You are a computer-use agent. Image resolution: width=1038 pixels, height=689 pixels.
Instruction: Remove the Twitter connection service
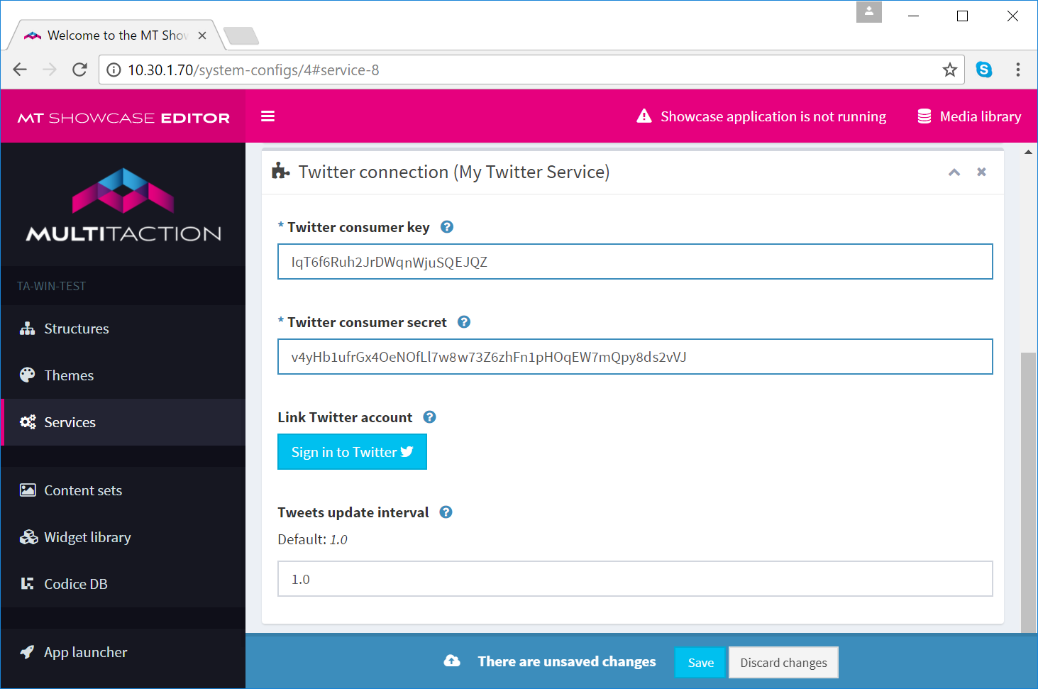pyautogui.click(x=981, y=172)
